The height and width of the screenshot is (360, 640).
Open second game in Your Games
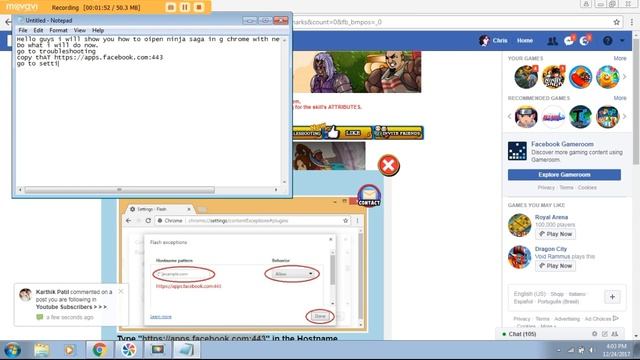pyautogui.click(x=553, y=77)
